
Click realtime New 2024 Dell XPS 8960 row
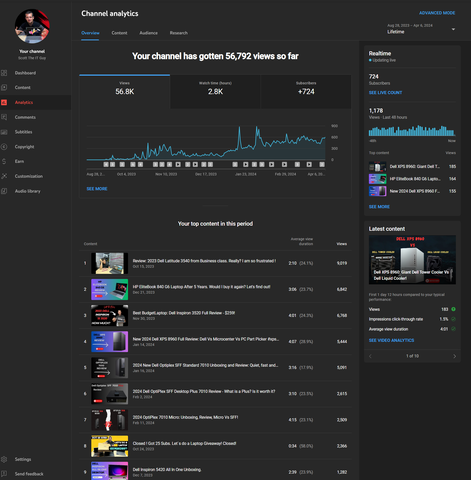(412, 191)
